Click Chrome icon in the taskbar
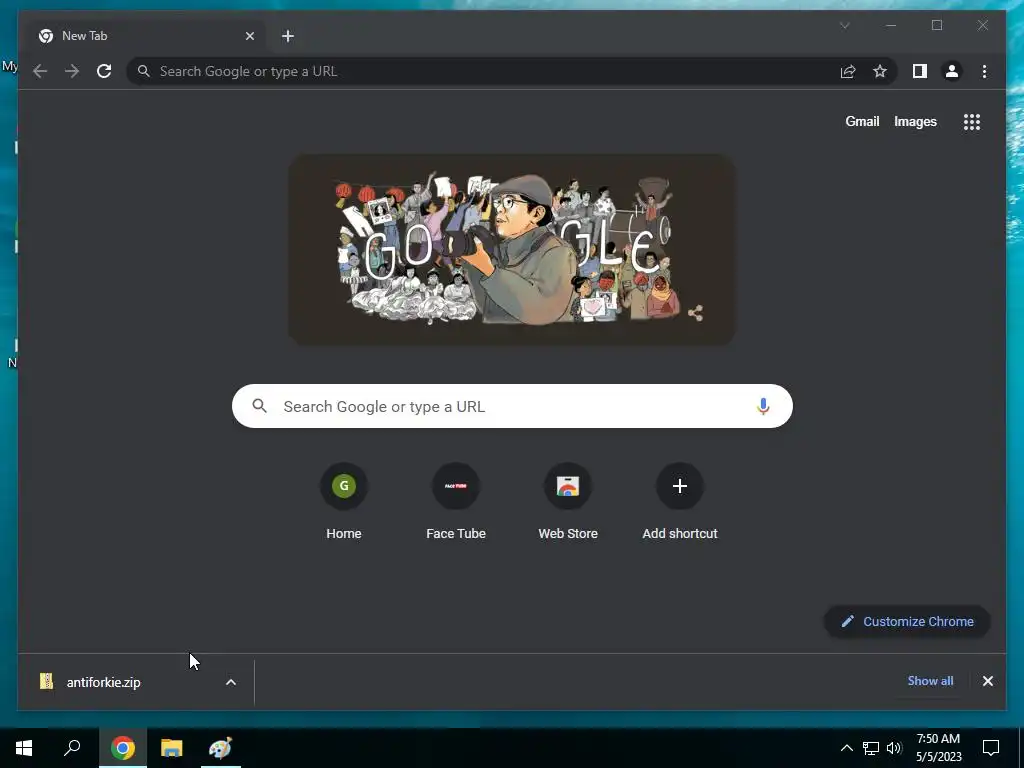This screenshot has height=768, width=1024. click(x=123, y=748)
